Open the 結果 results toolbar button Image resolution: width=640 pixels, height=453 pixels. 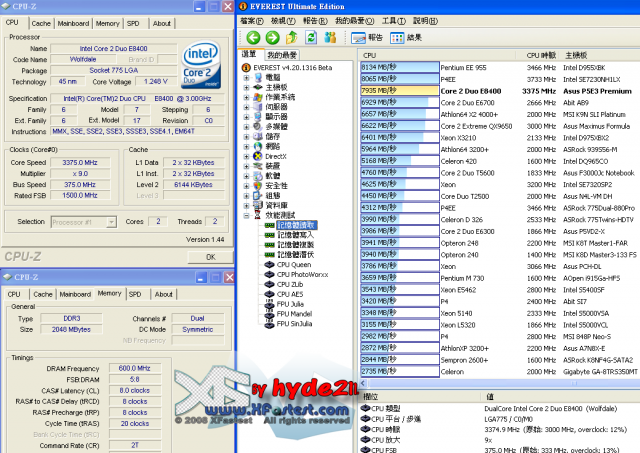pos(406,38)
